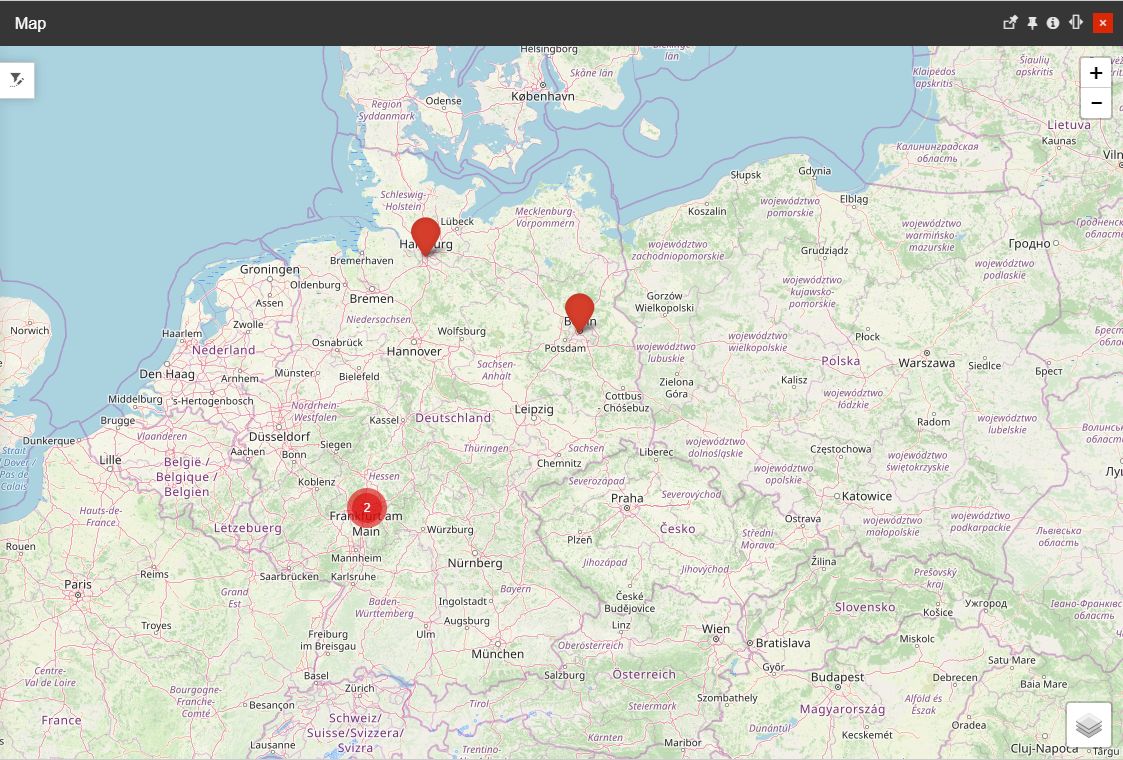Zoom in using the plus button
Screen dimensions: 1123x760
click(1095, 72)
